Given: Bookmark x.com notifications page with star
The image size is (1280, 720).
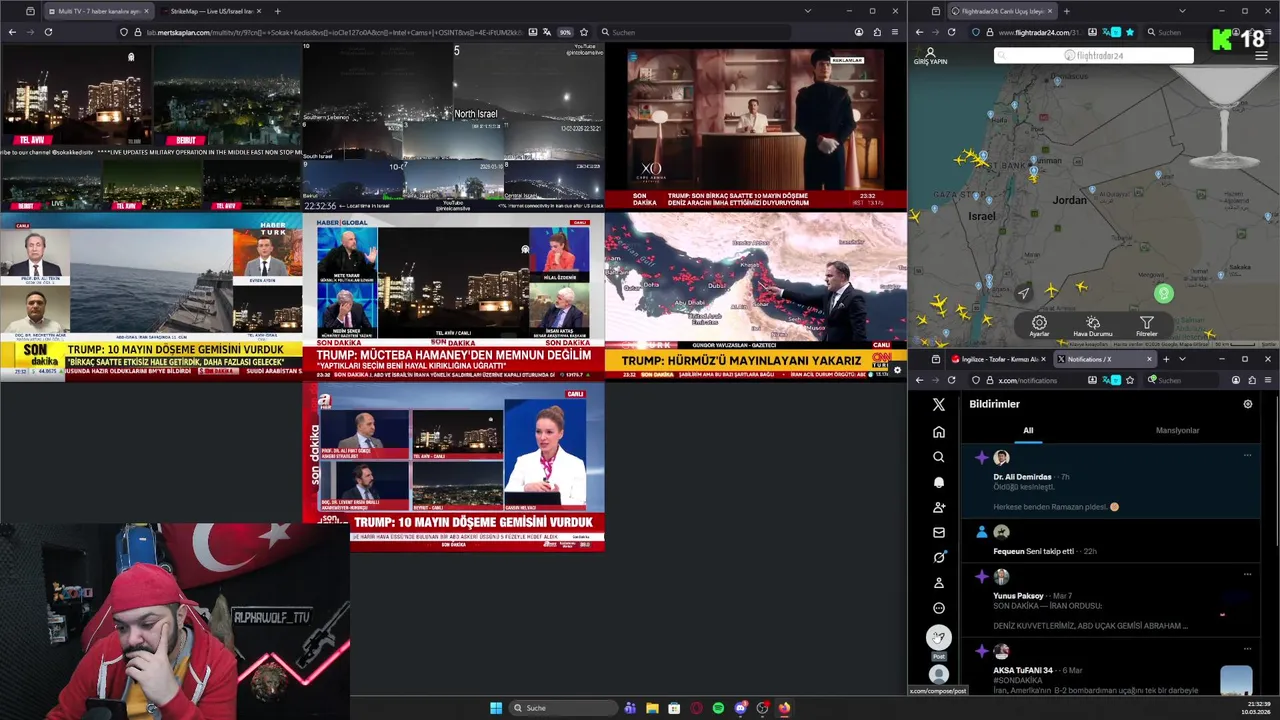Looking at the screenshot, I should pos(1130,380).
